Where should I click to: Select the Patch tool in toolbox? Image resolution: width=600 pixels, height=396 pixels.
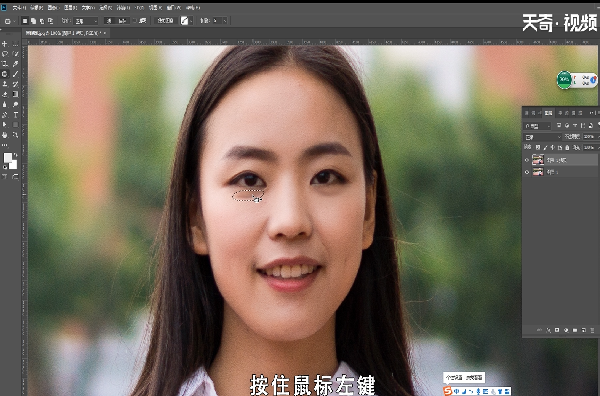click(5, 74)
